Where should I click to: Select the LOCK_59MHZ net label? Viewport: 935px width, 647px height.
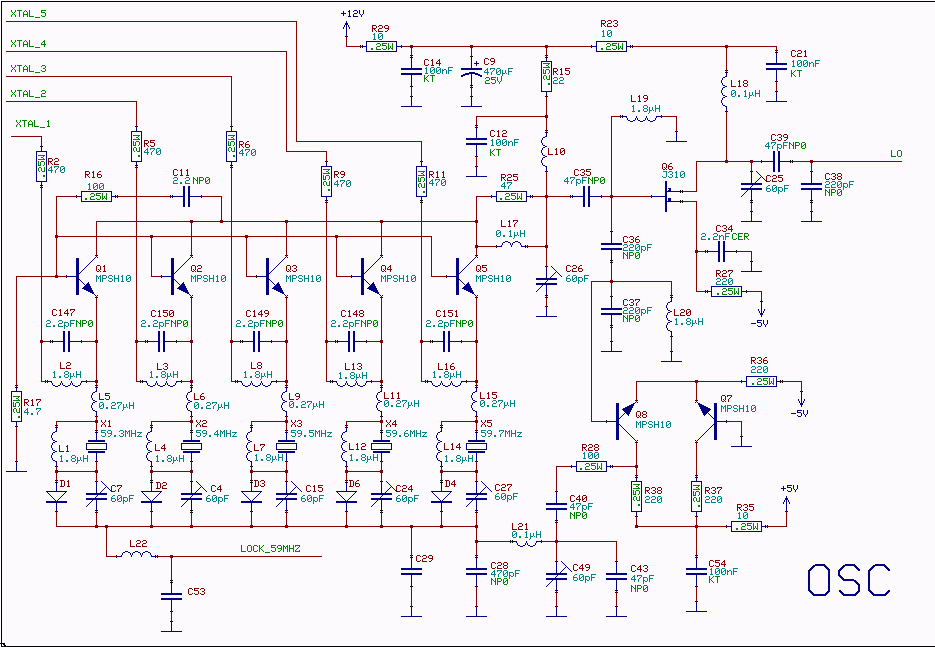pos(269,548)
